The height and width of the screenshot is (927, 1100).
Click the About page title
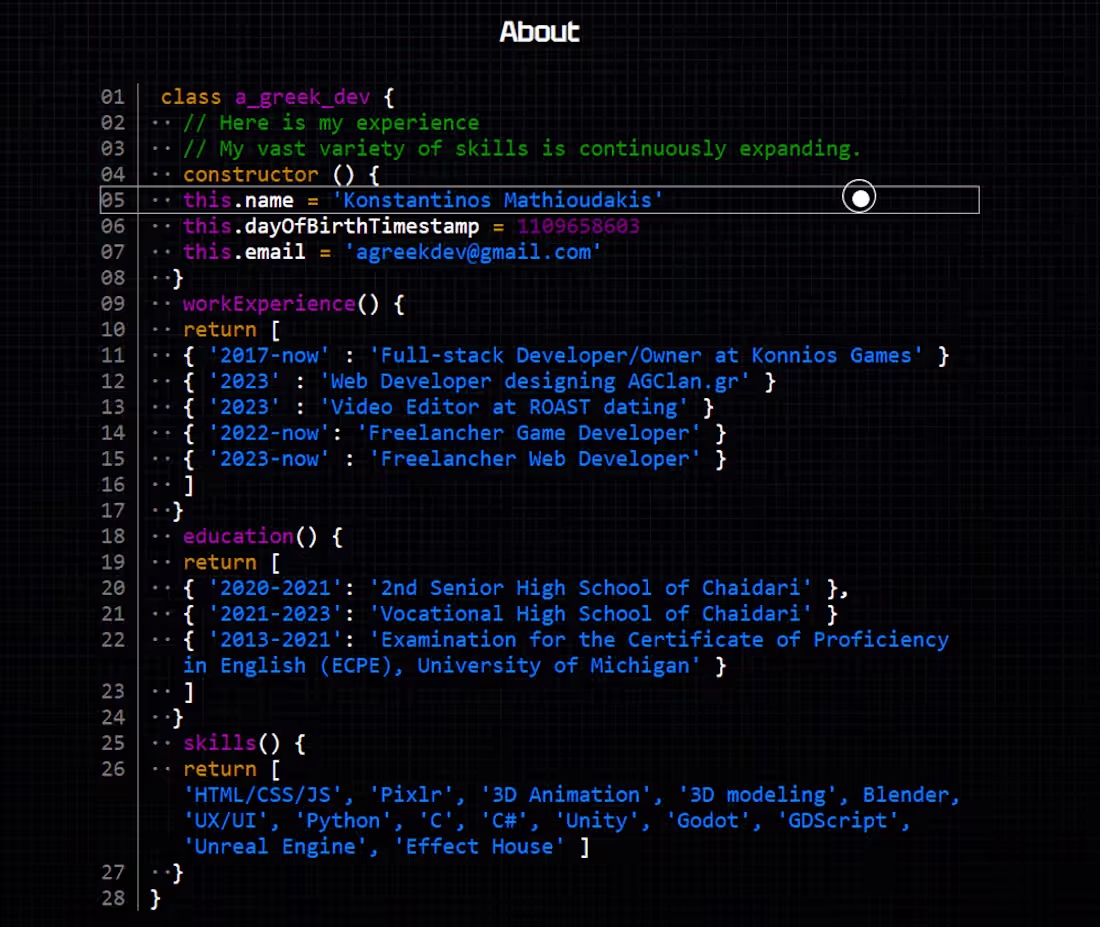coord(540,31)
